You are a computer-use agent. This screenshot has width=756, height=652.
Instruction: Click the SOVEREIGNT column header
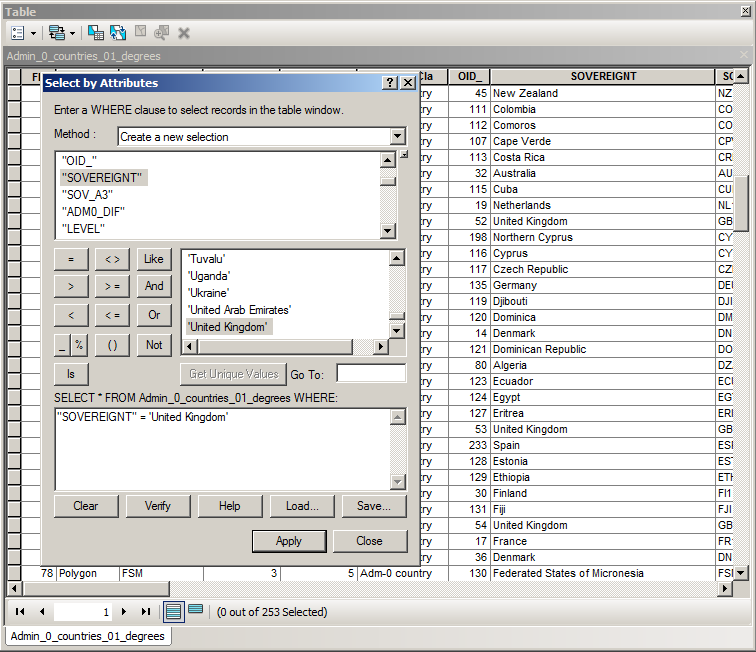[x=603, y=76]
